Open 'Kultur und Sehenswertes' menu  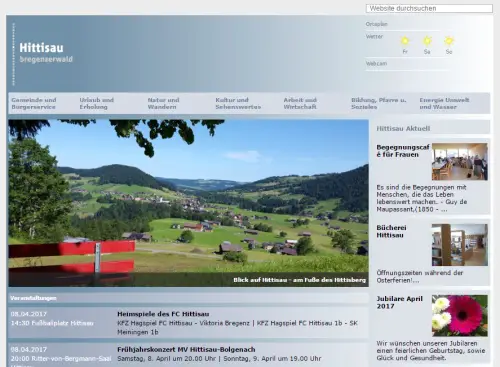238,103
